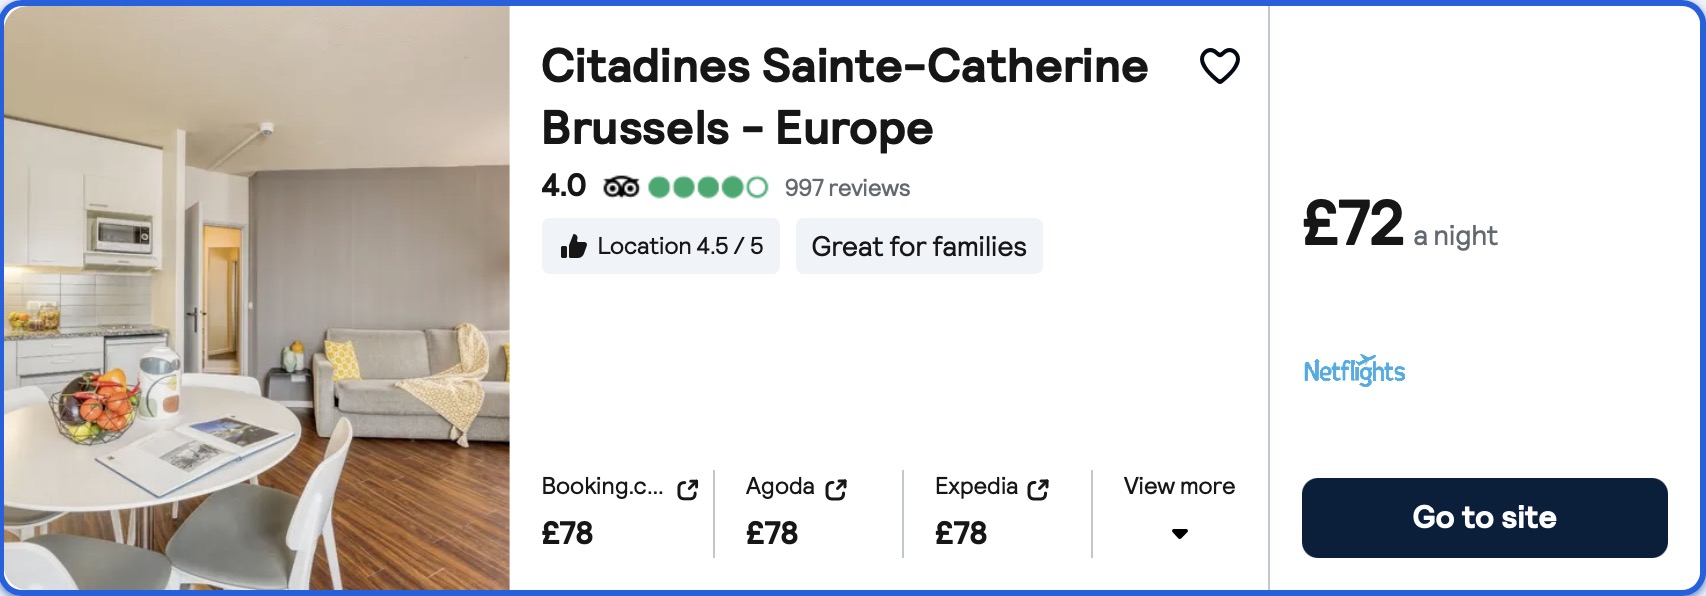1706x596 pixels.
Task: Click the Netflights logo
Action: click(1354, 370)
